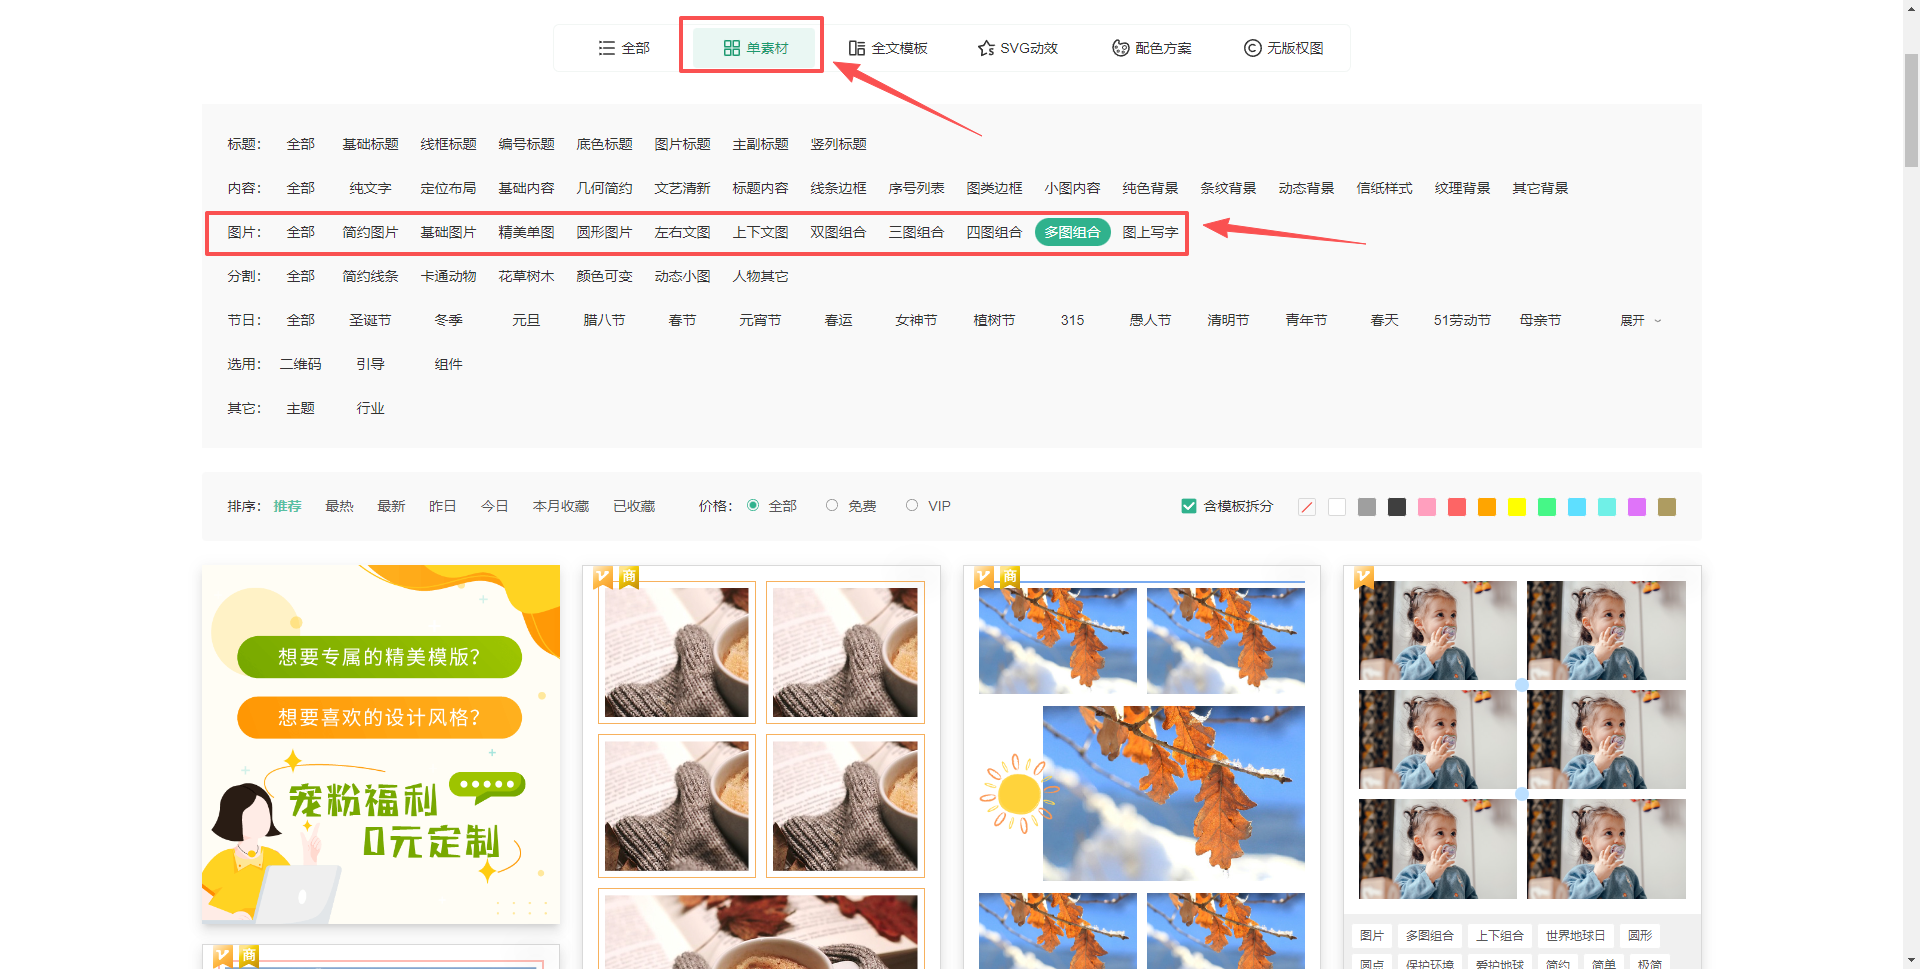Click the star icon beside SVG动效
This screenshot has height=969, width=1920.
[x=986, y=48]
